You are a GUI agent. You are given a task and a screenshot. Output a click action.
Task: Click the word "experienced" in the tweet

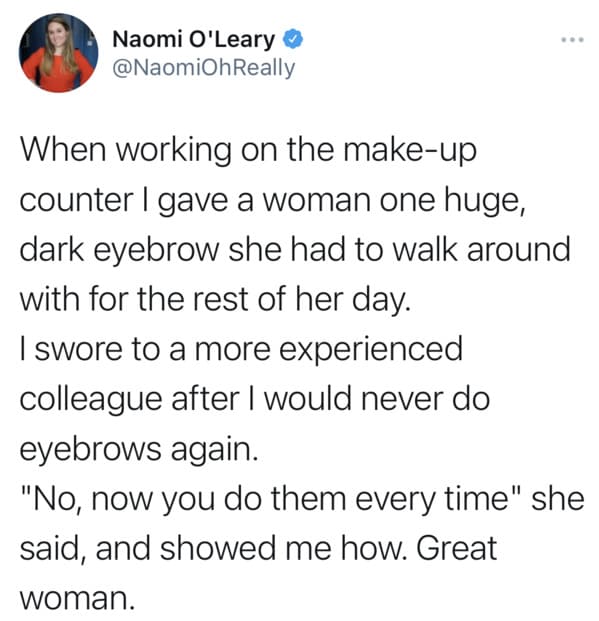371,350
